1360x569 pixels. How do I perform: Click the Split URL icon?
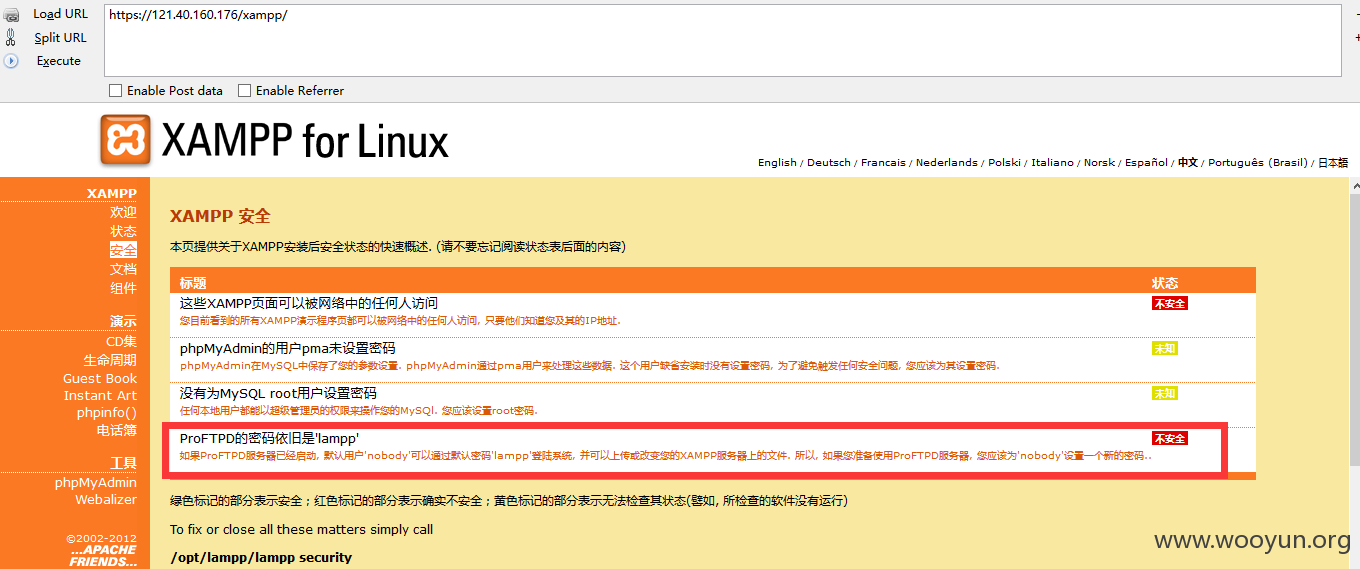(11, 37)
